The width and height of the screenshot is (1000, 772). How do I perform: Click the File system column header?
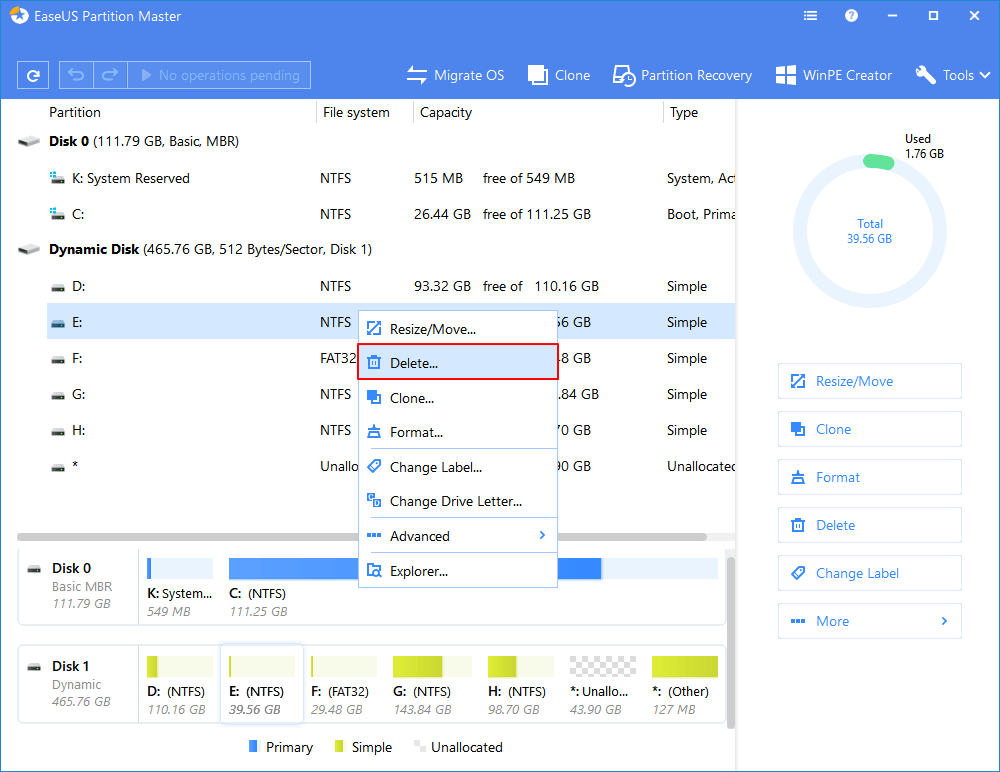pyautogui.click(x=356, y=112)
